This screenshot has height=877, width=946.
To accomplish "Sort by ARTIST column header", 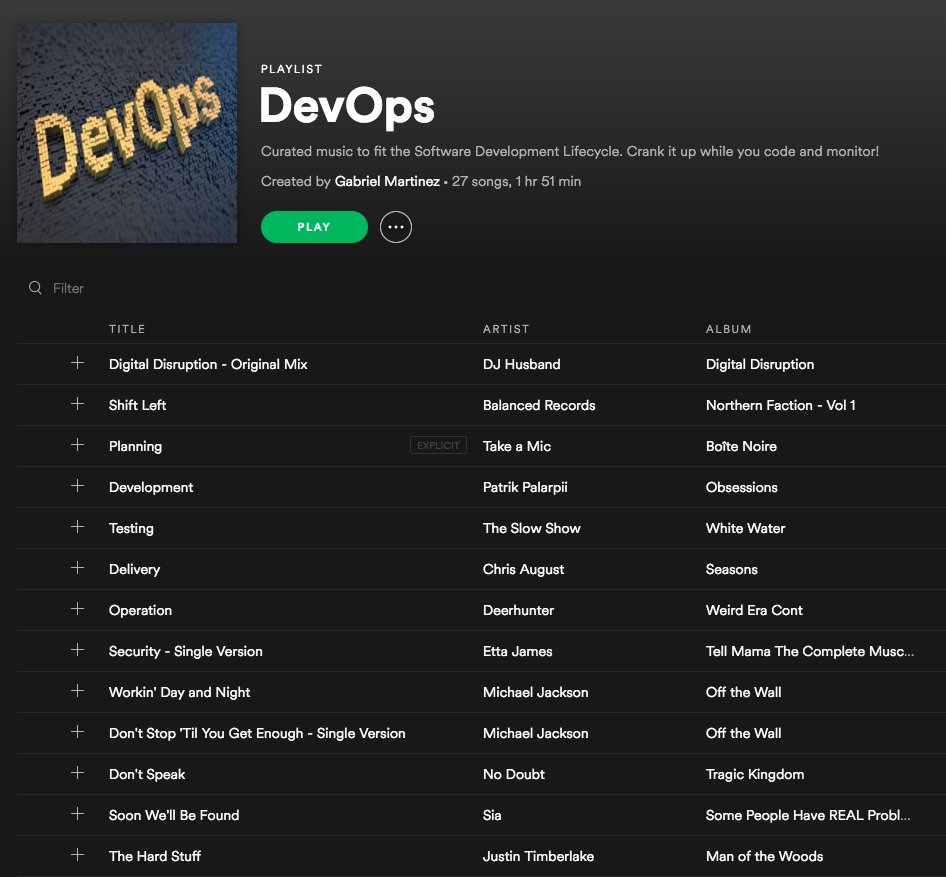I will pos(506,329).
